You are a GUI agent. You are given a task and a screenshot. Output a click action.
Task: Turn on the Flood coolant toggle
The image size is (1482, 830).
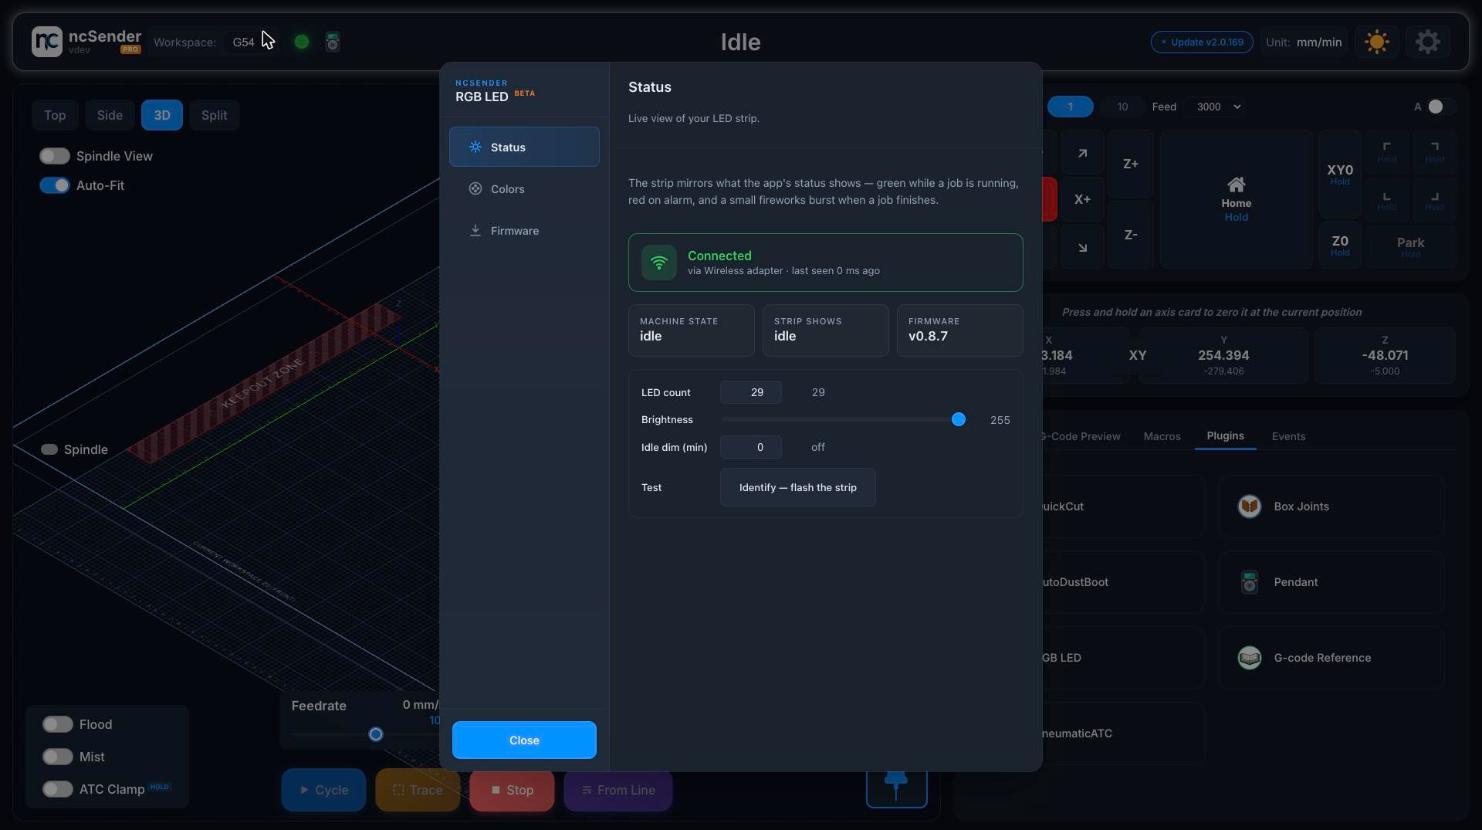(57, 724)
